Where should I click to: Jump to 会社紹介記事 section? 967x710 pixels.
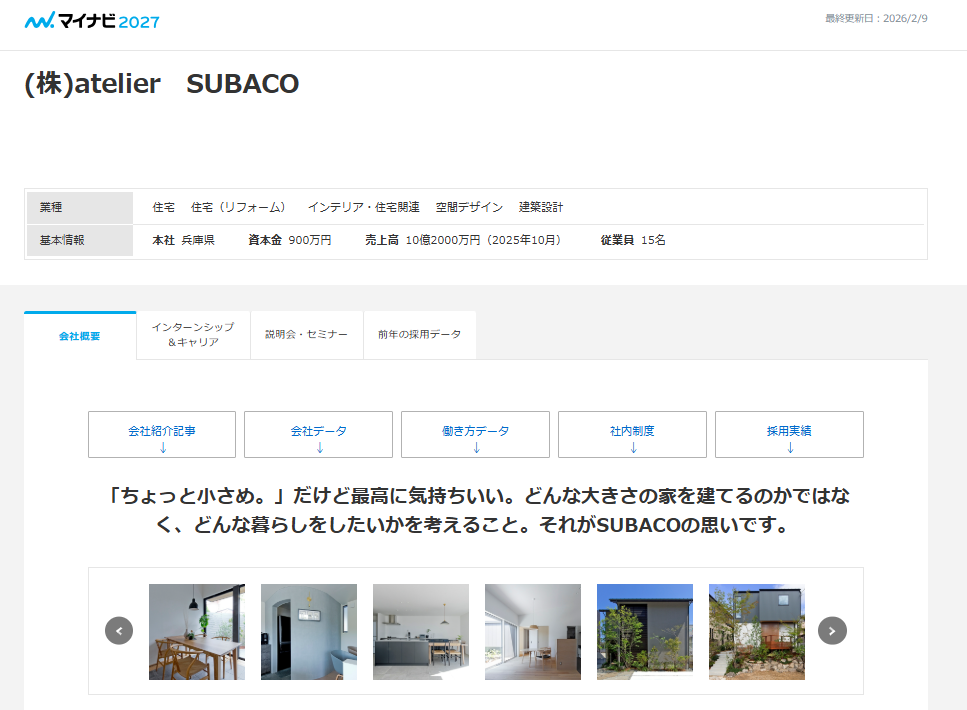(x=162, y=435)
